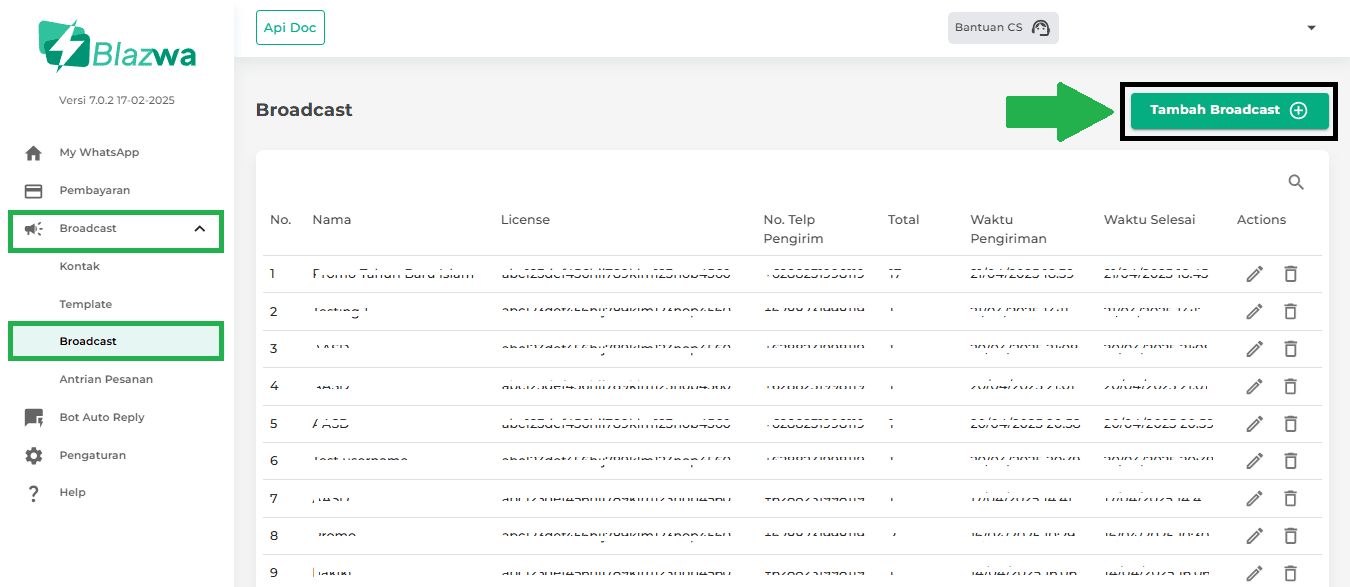Click the card icon beside Pembayaran

[x=34, y=191]
